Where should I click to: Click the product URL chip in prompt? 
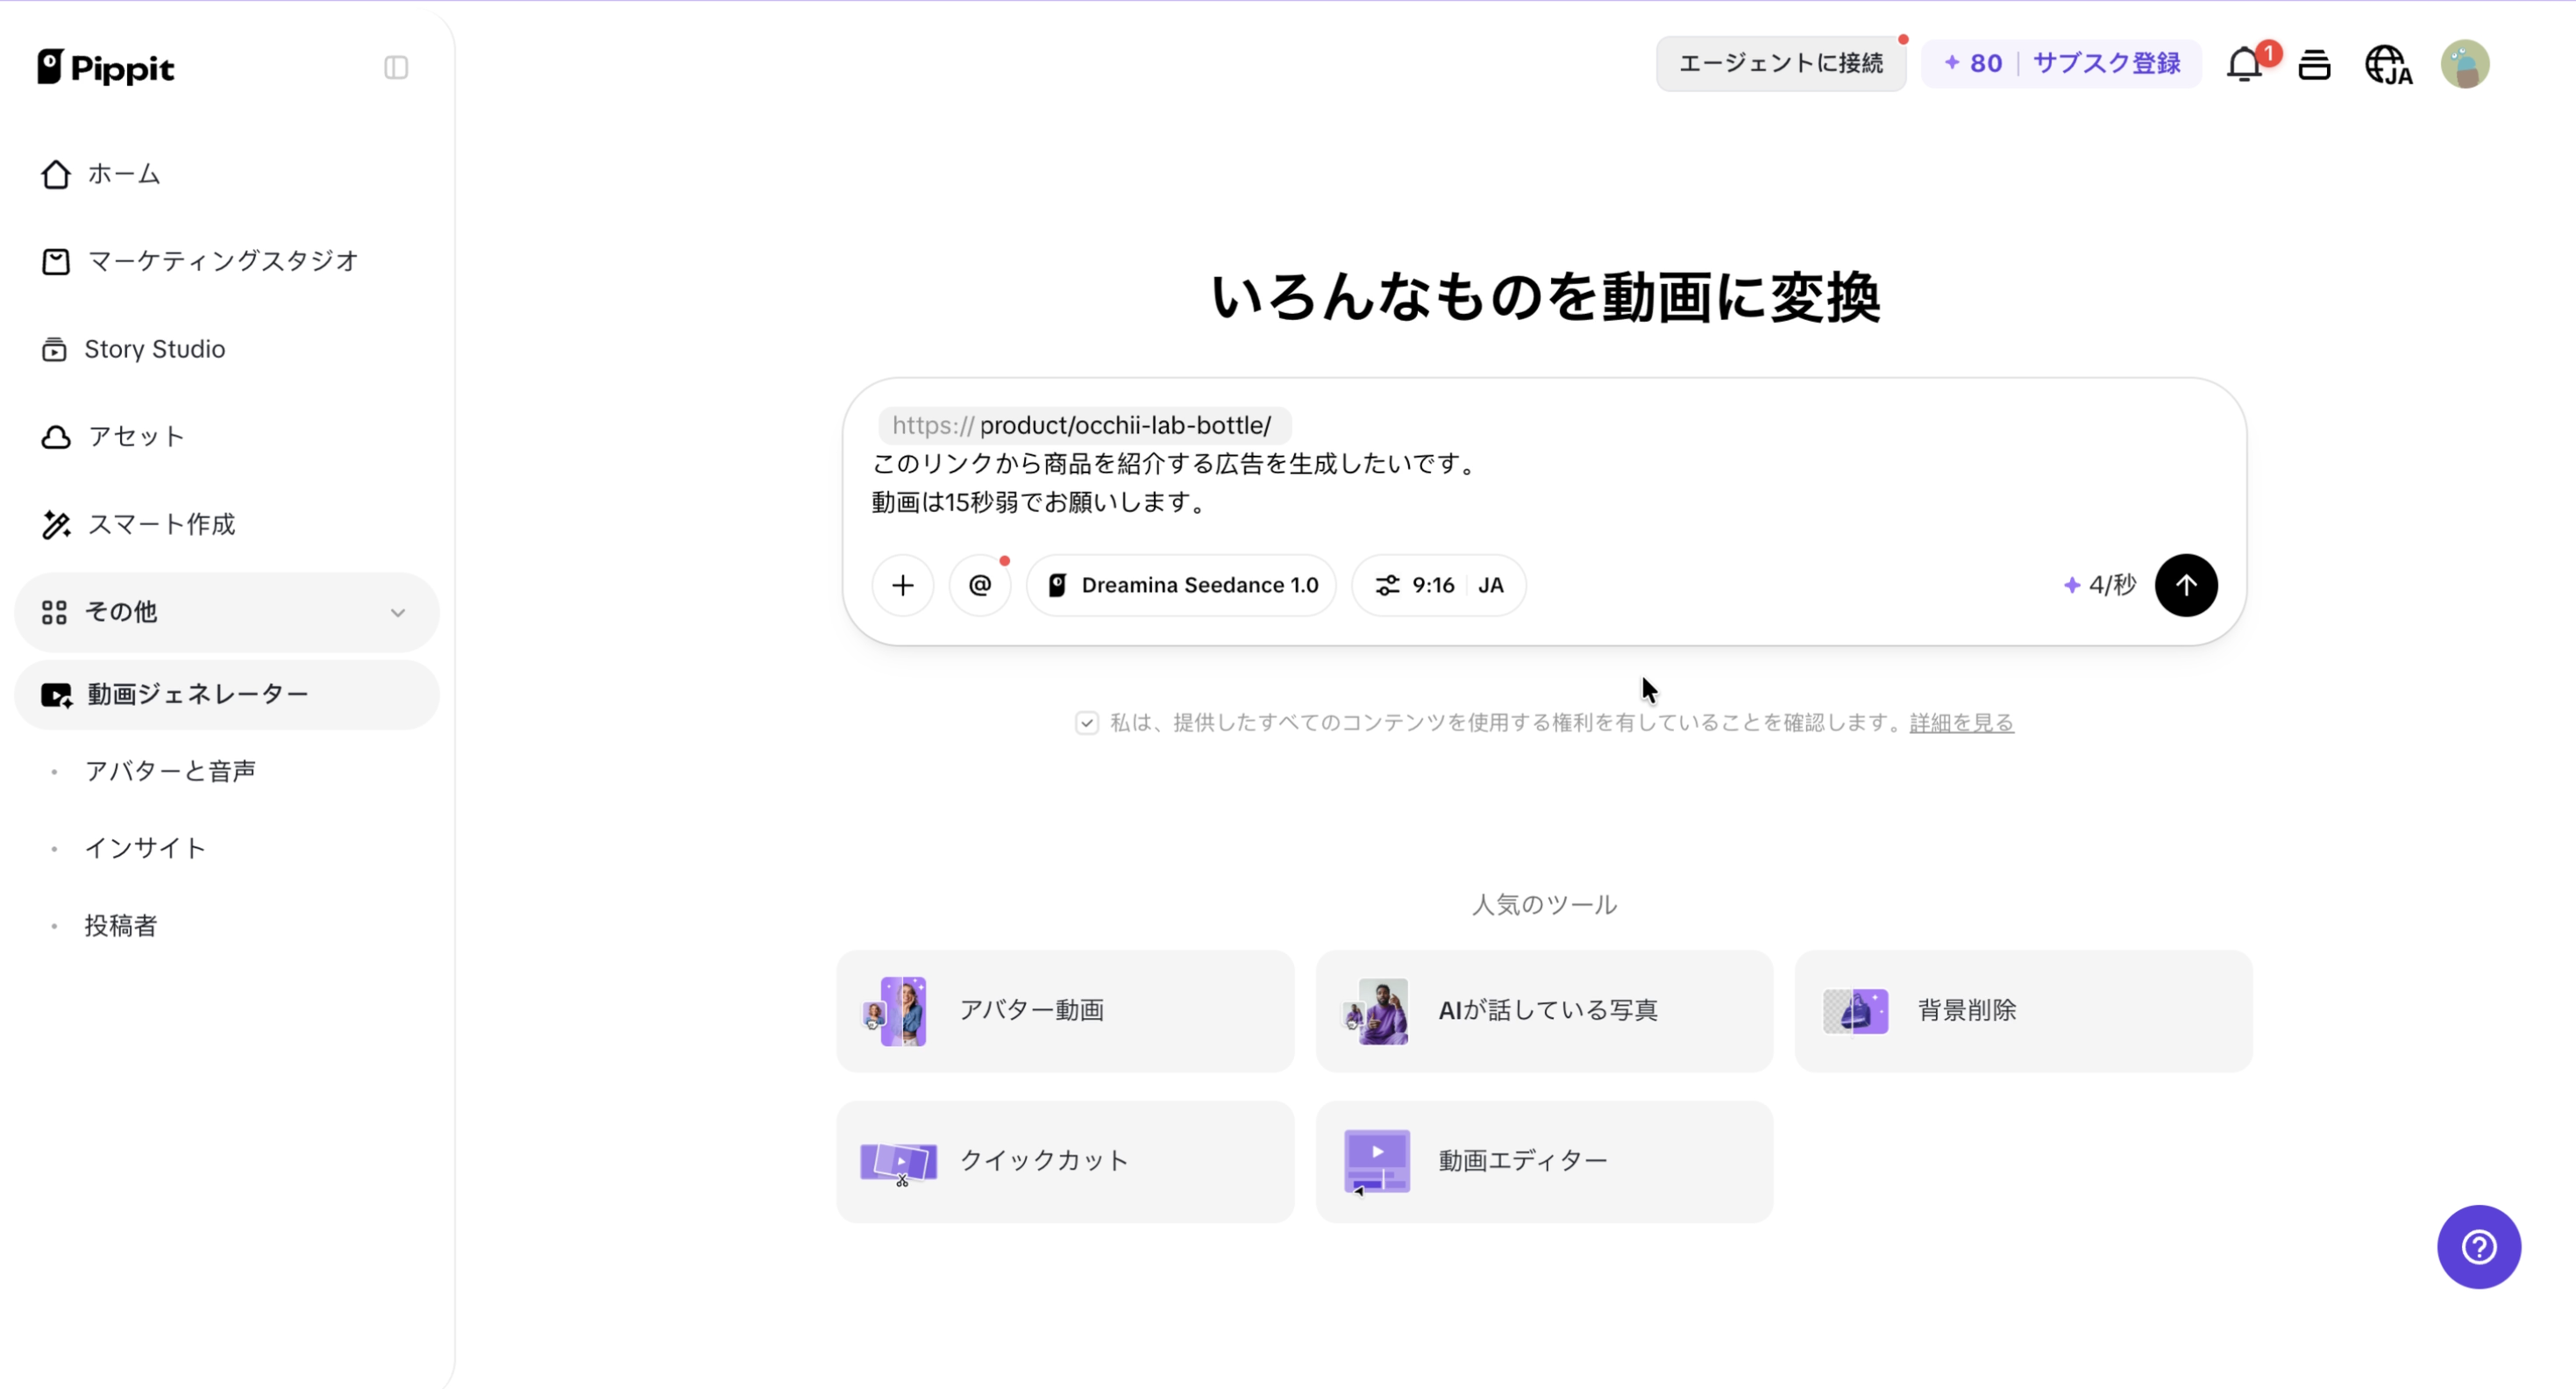coord(1084,425)
